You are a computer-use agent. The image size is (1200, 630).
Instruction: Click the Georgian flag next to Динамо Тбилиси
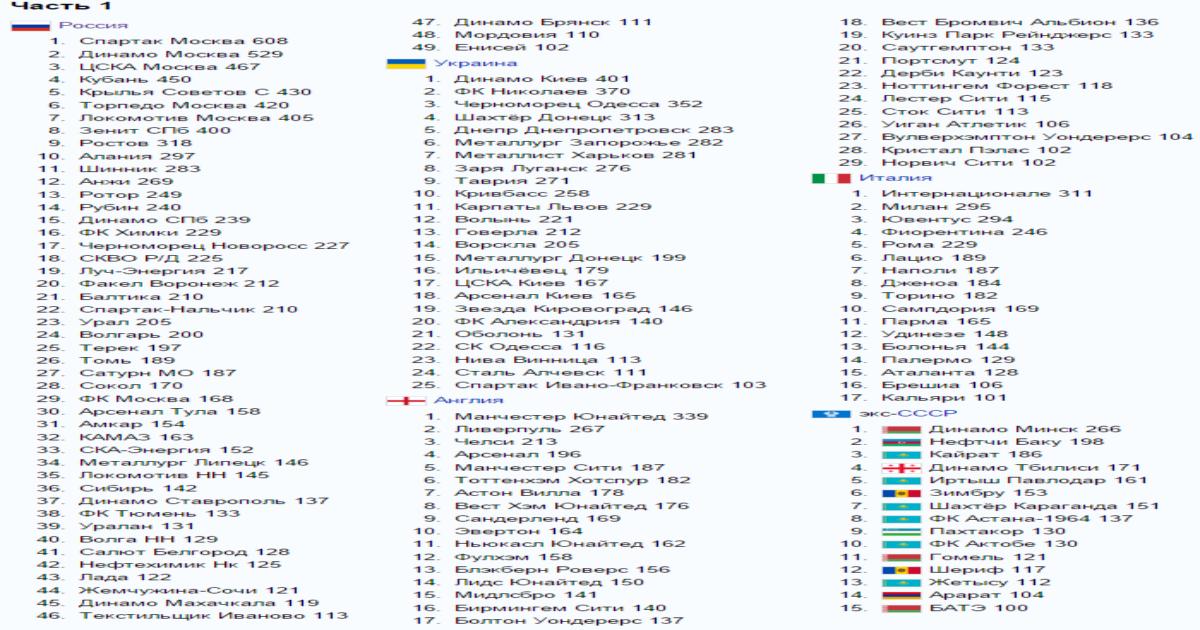coord(901,467)
